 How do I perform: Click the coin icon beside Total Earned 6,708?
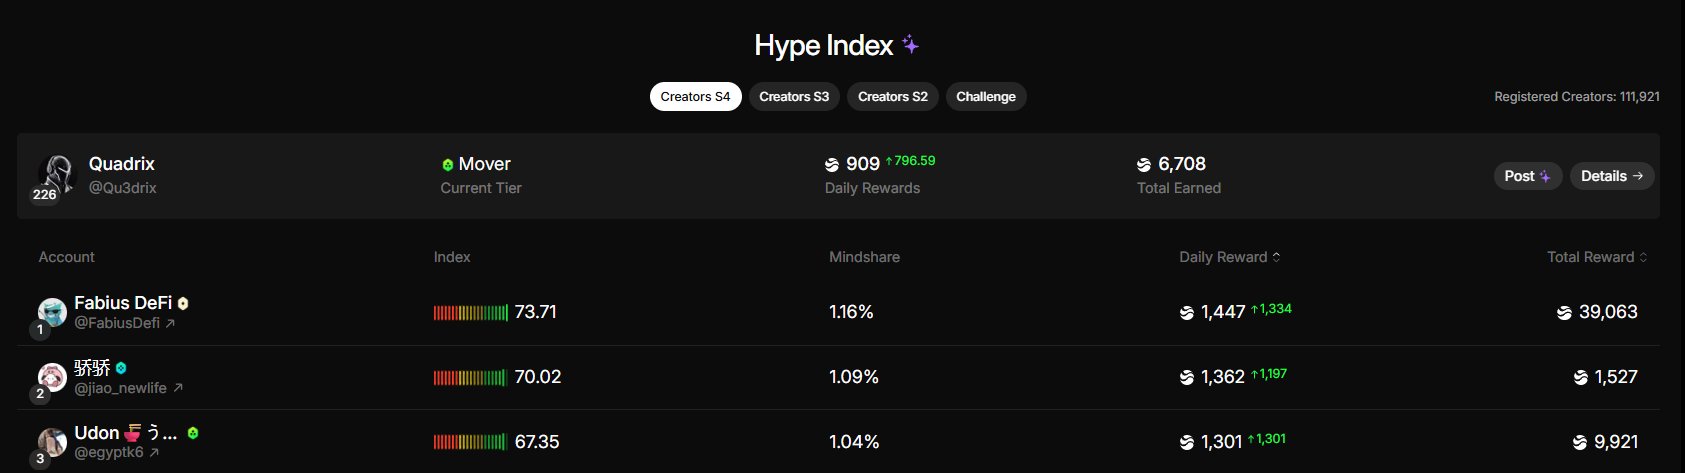(1144, 165)
